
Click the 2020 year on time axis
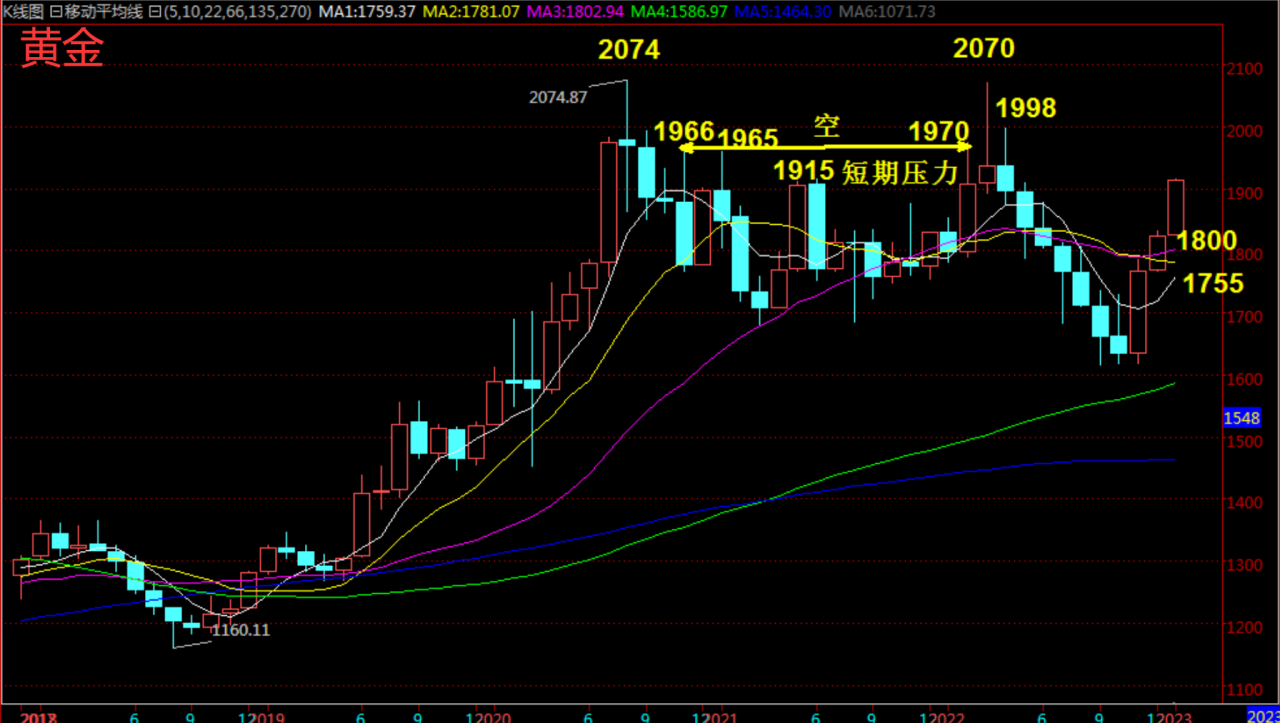(496, 717)
